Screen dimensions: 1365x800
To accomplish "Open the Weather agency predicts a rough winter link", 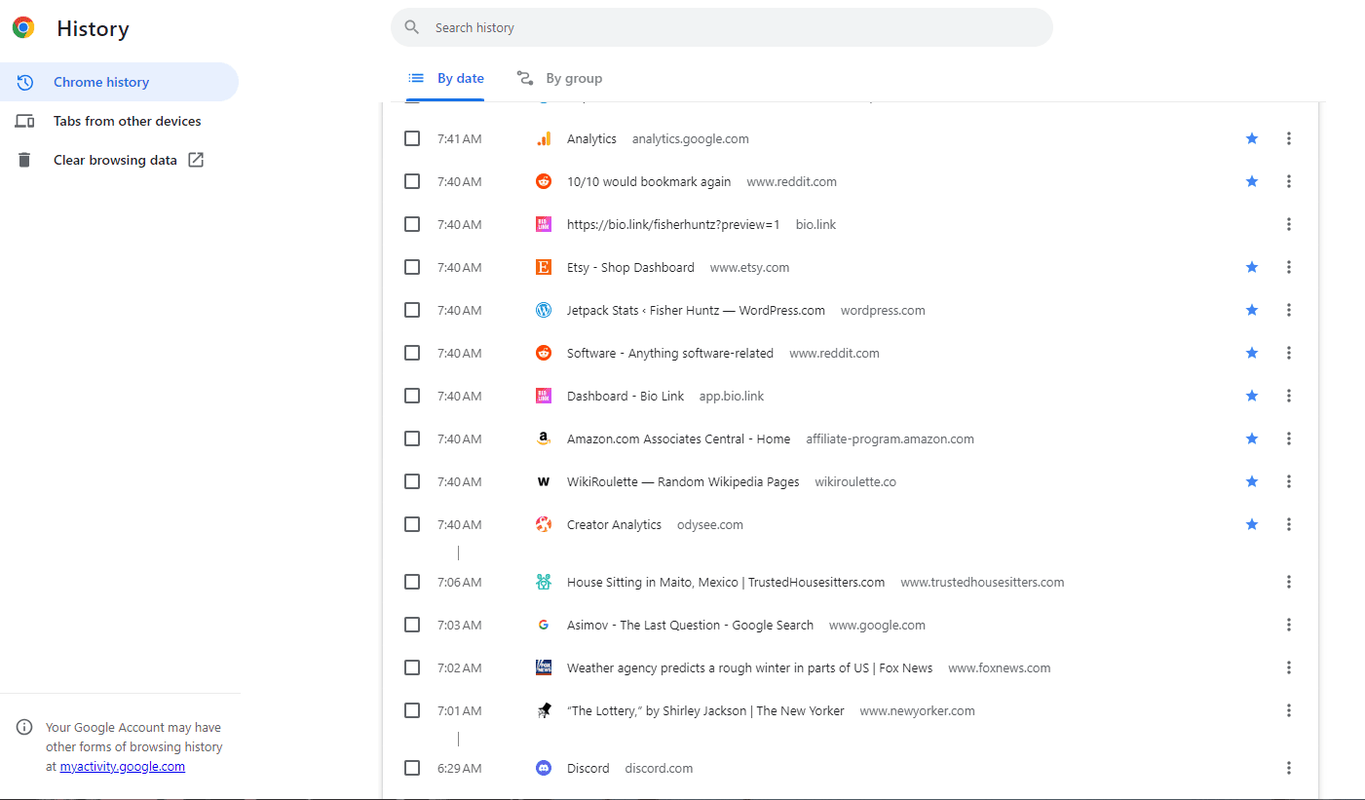I will 750,668.
